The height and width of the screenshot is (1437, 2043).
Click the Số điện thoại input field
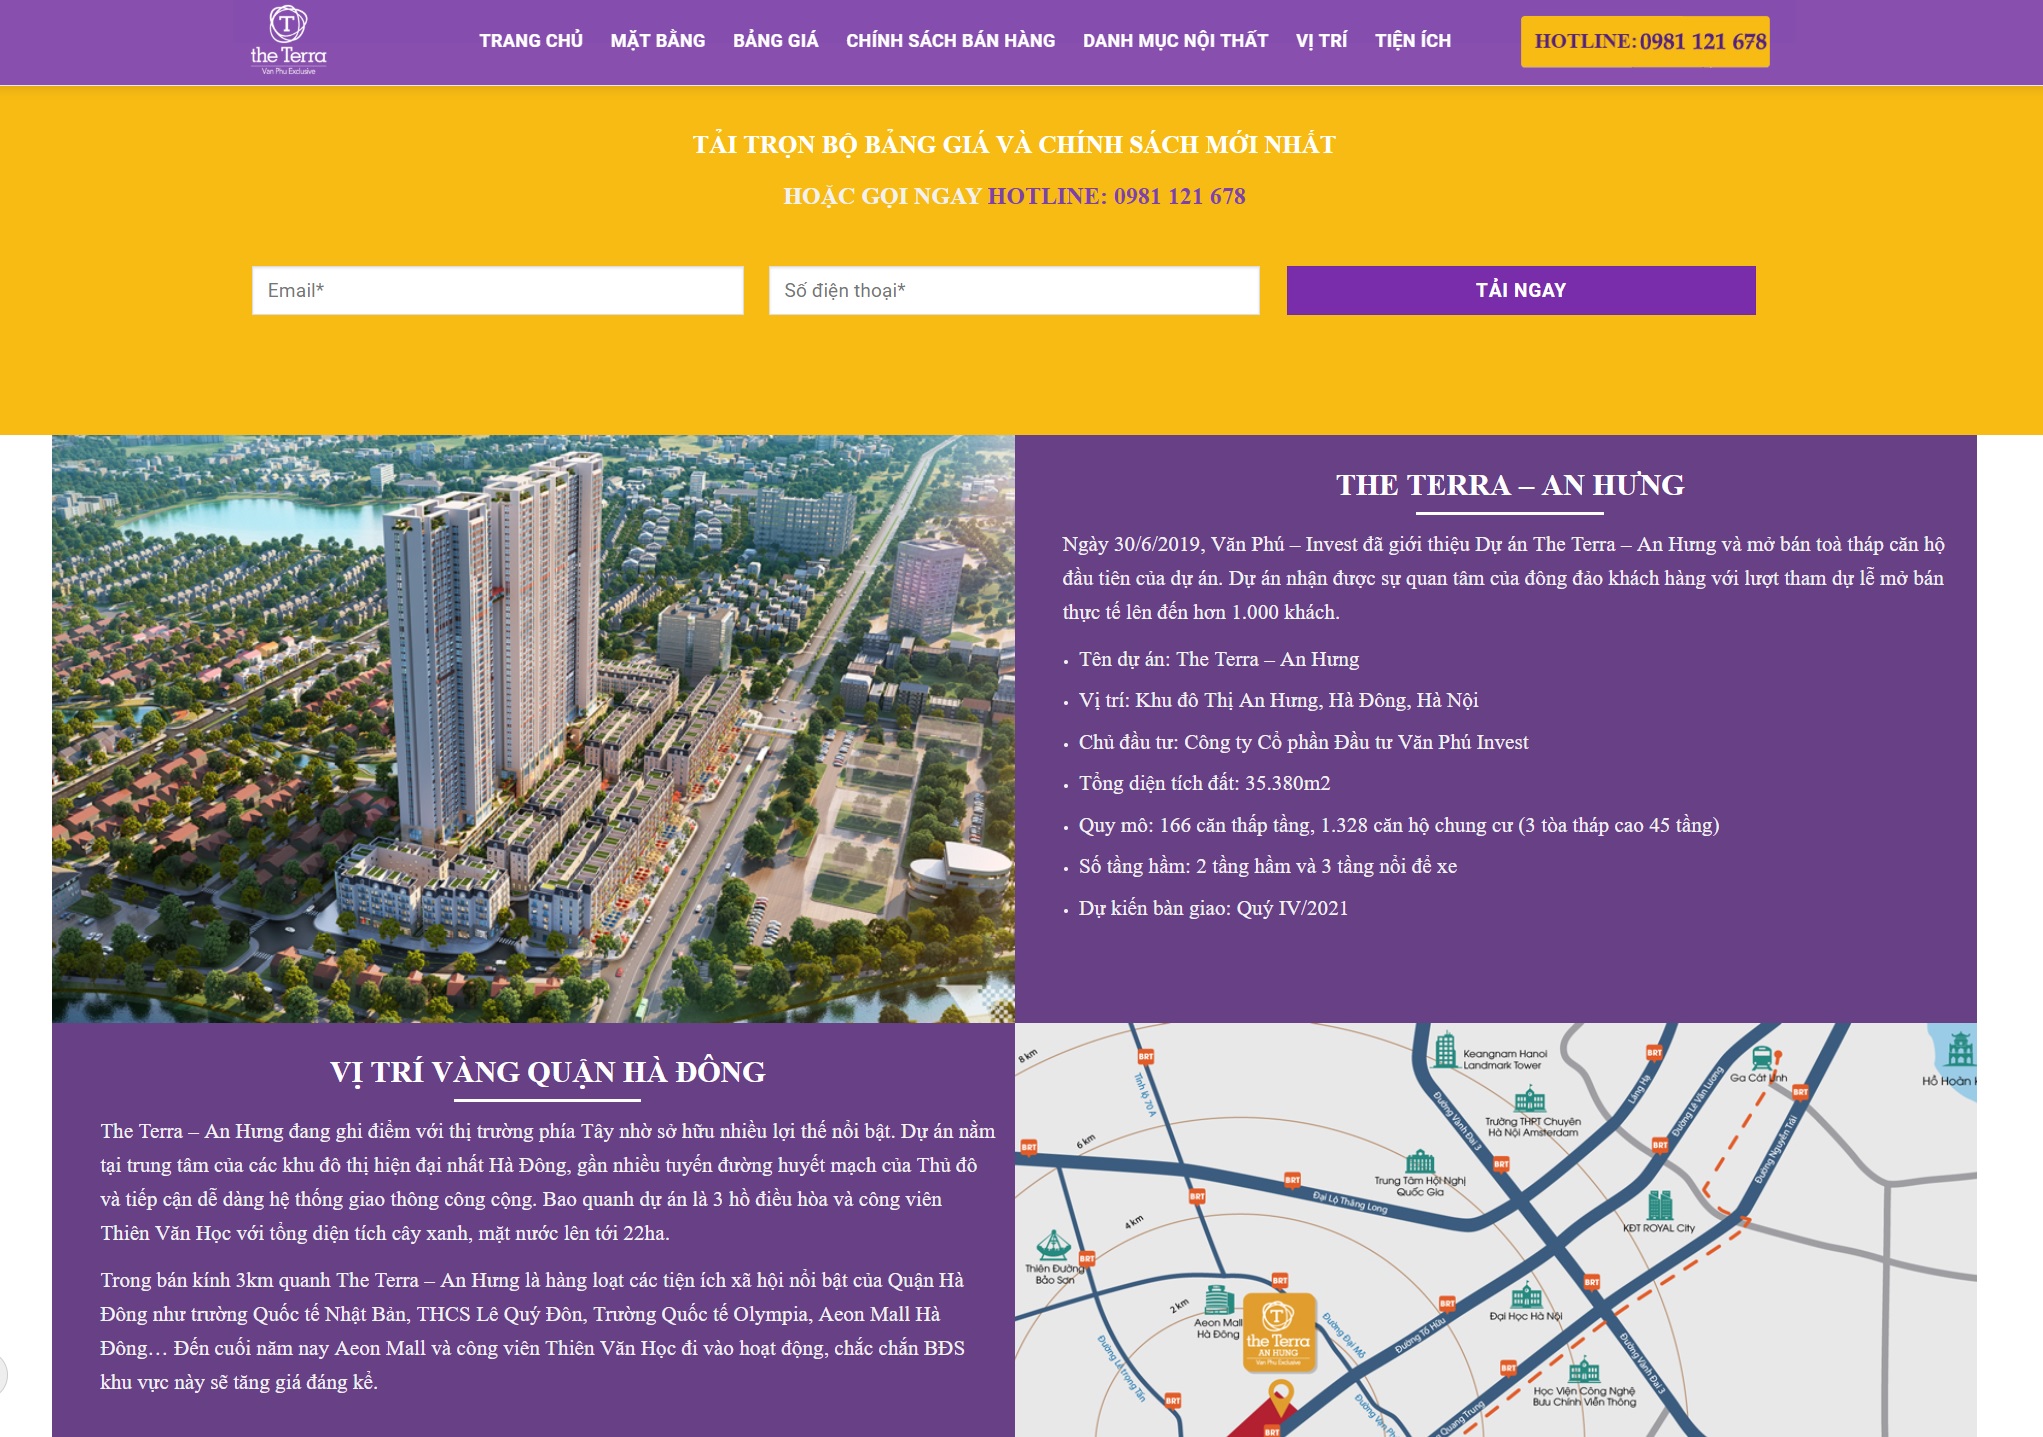[1013, 291]
